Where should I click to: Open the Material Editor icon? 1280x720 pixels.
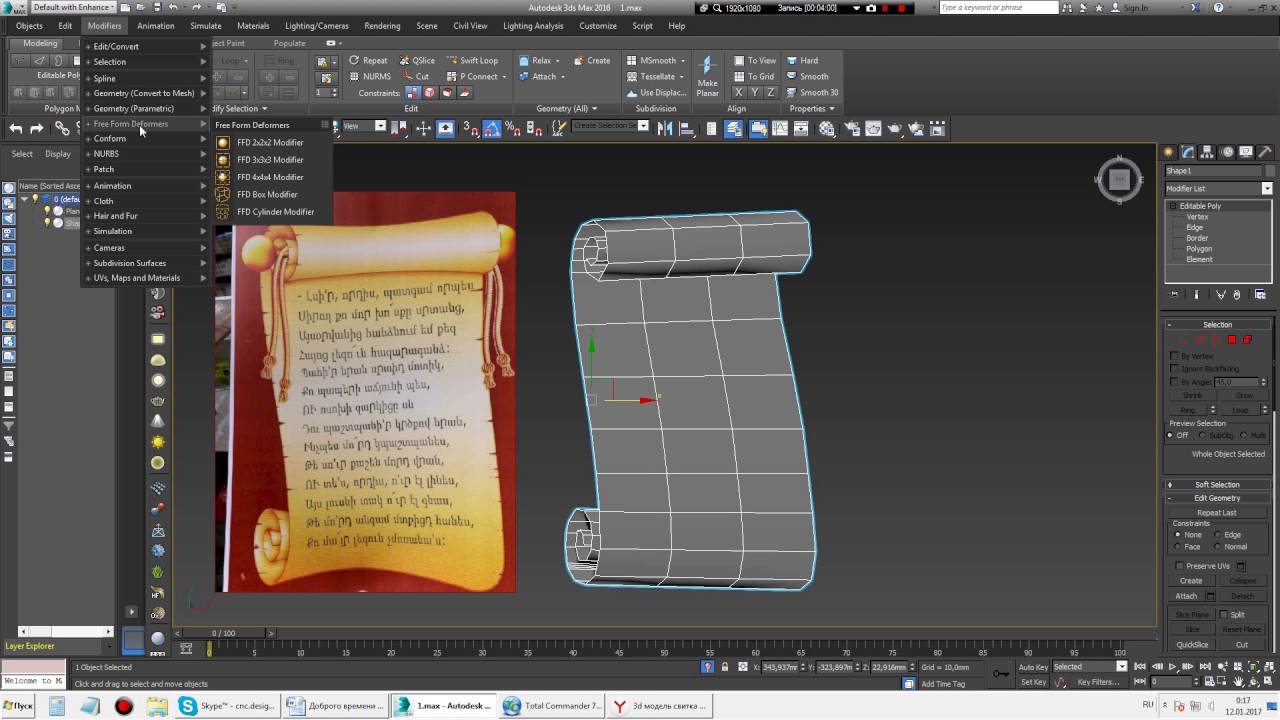[827, 128]
